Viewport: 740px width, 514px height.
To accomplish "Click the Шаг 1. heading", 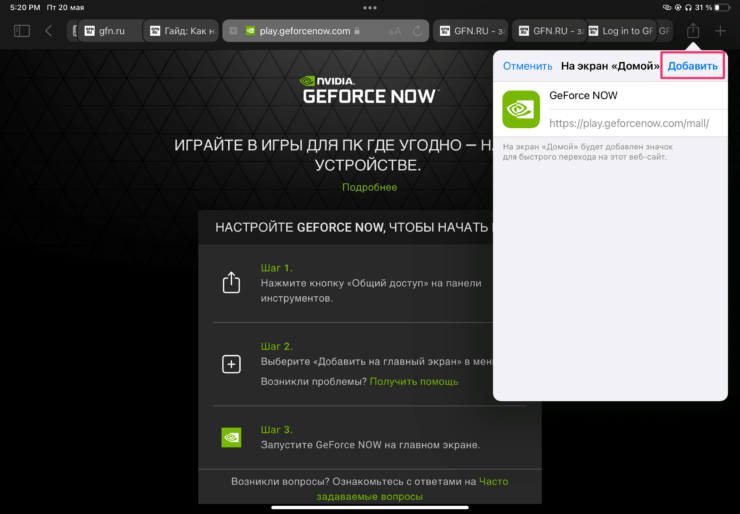I will point(277,268).
